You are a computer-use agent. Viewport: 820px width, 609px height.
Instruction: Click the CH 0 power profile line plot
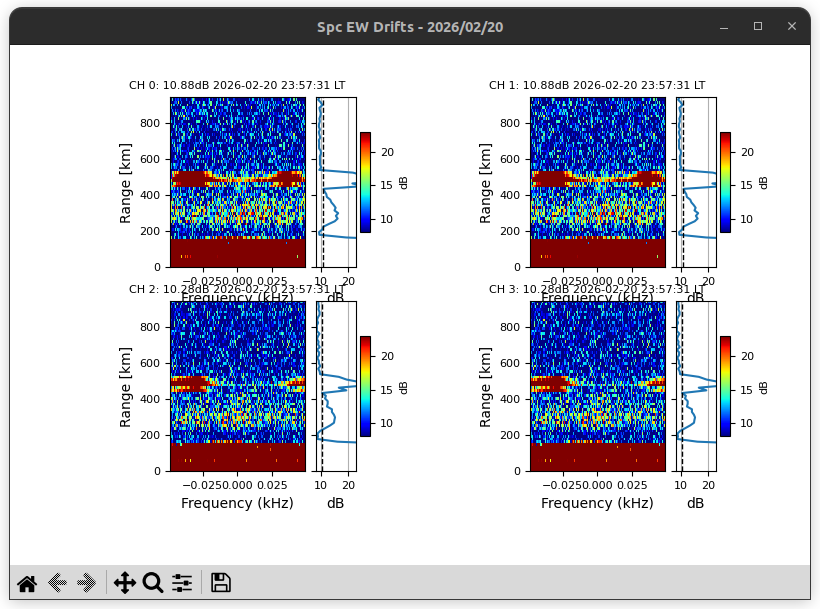click(335, 182)
